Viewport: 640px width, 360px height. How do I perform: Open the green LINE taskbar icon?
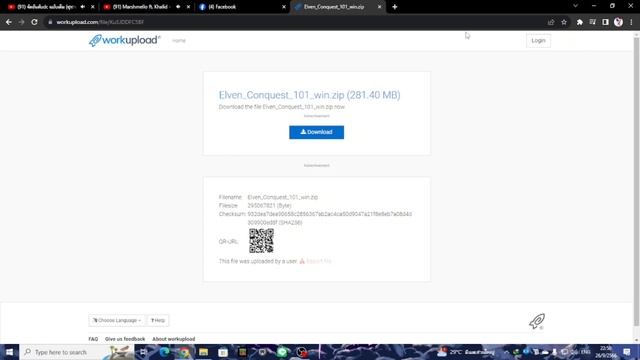(x=282, y=352)
